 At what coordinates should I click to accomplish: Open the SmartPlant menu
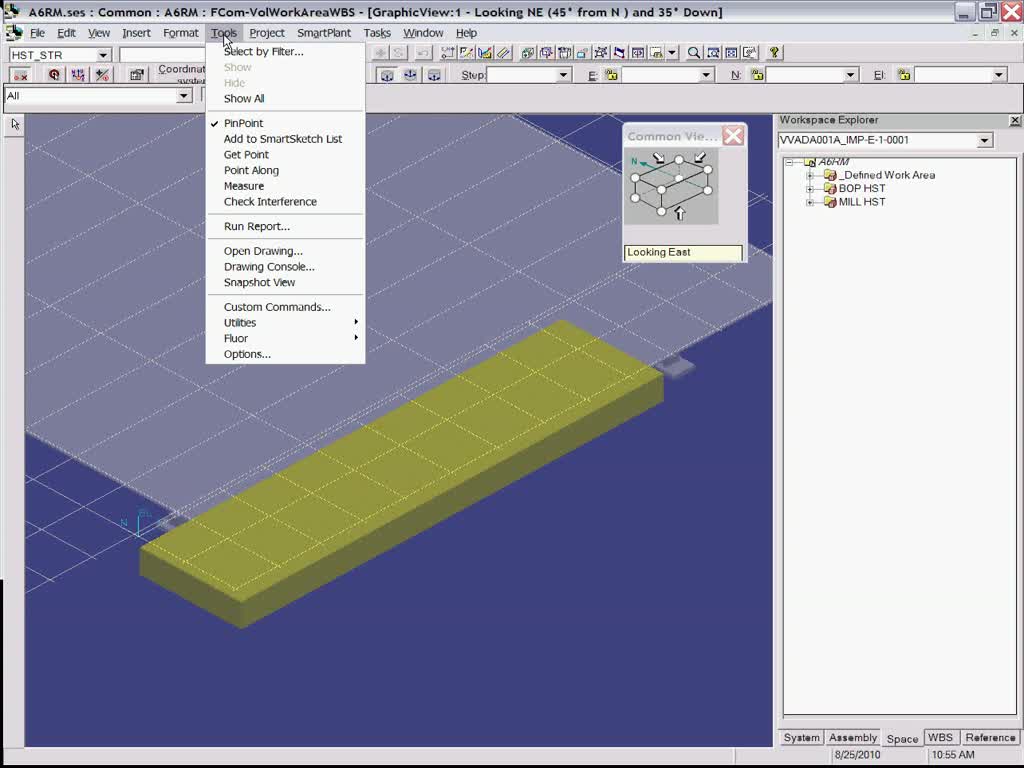pos(324,33)
